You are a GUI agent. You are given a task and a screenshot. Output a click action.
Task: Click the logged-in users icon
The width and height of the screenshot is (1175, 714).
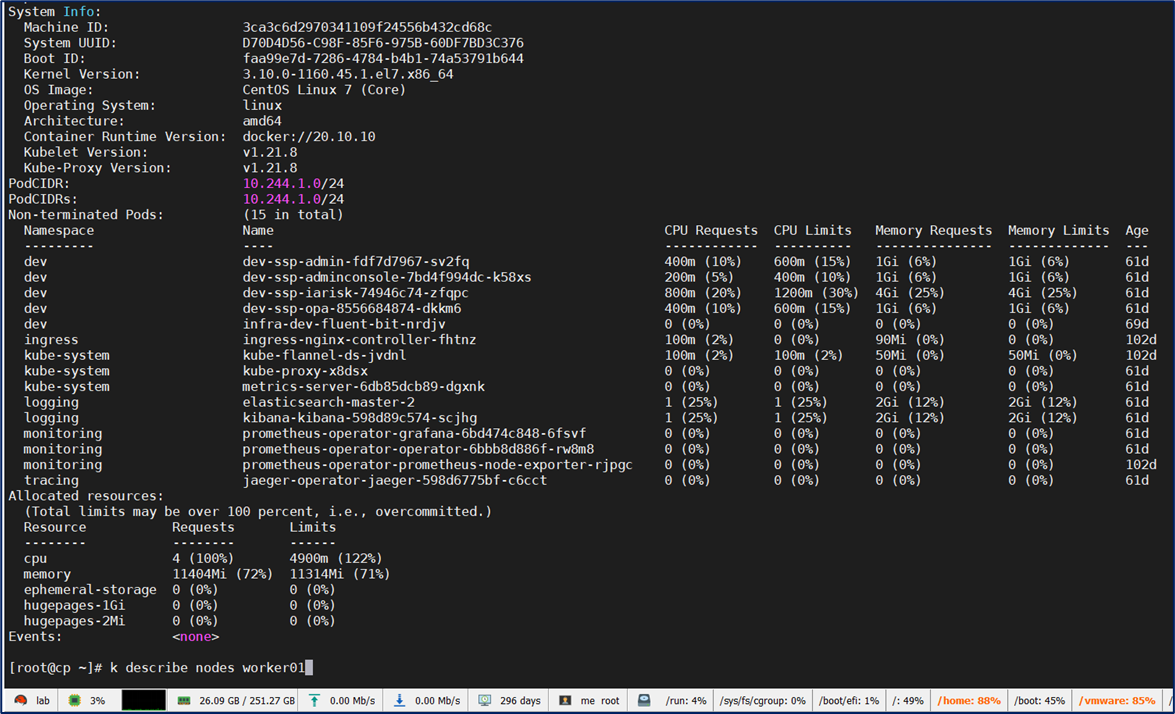coord(565,701)
